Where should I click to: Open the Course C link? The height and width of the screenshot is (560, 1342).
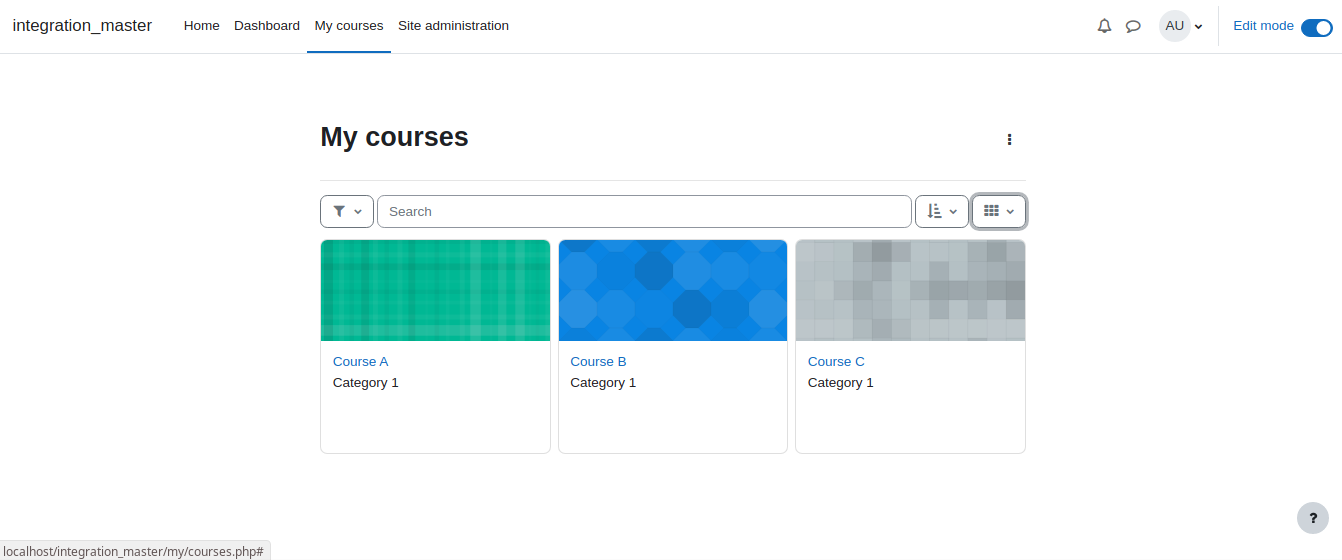(836, 362)
